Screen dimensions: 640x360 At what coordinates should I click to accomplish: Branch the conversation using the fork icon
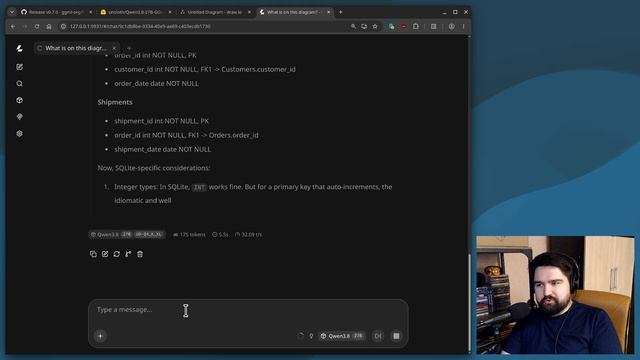[x=128, y=254]
